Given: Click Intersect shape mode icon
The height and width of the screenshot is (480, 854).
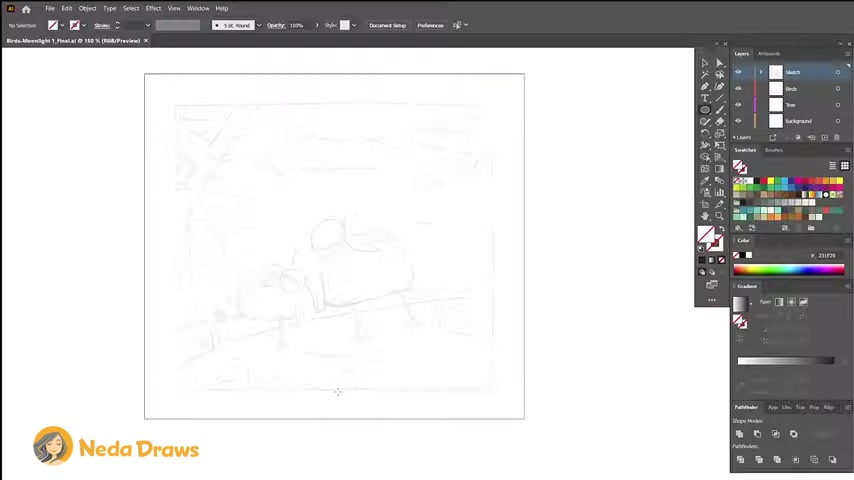Looking at the screenshot, I should [776, 434].
